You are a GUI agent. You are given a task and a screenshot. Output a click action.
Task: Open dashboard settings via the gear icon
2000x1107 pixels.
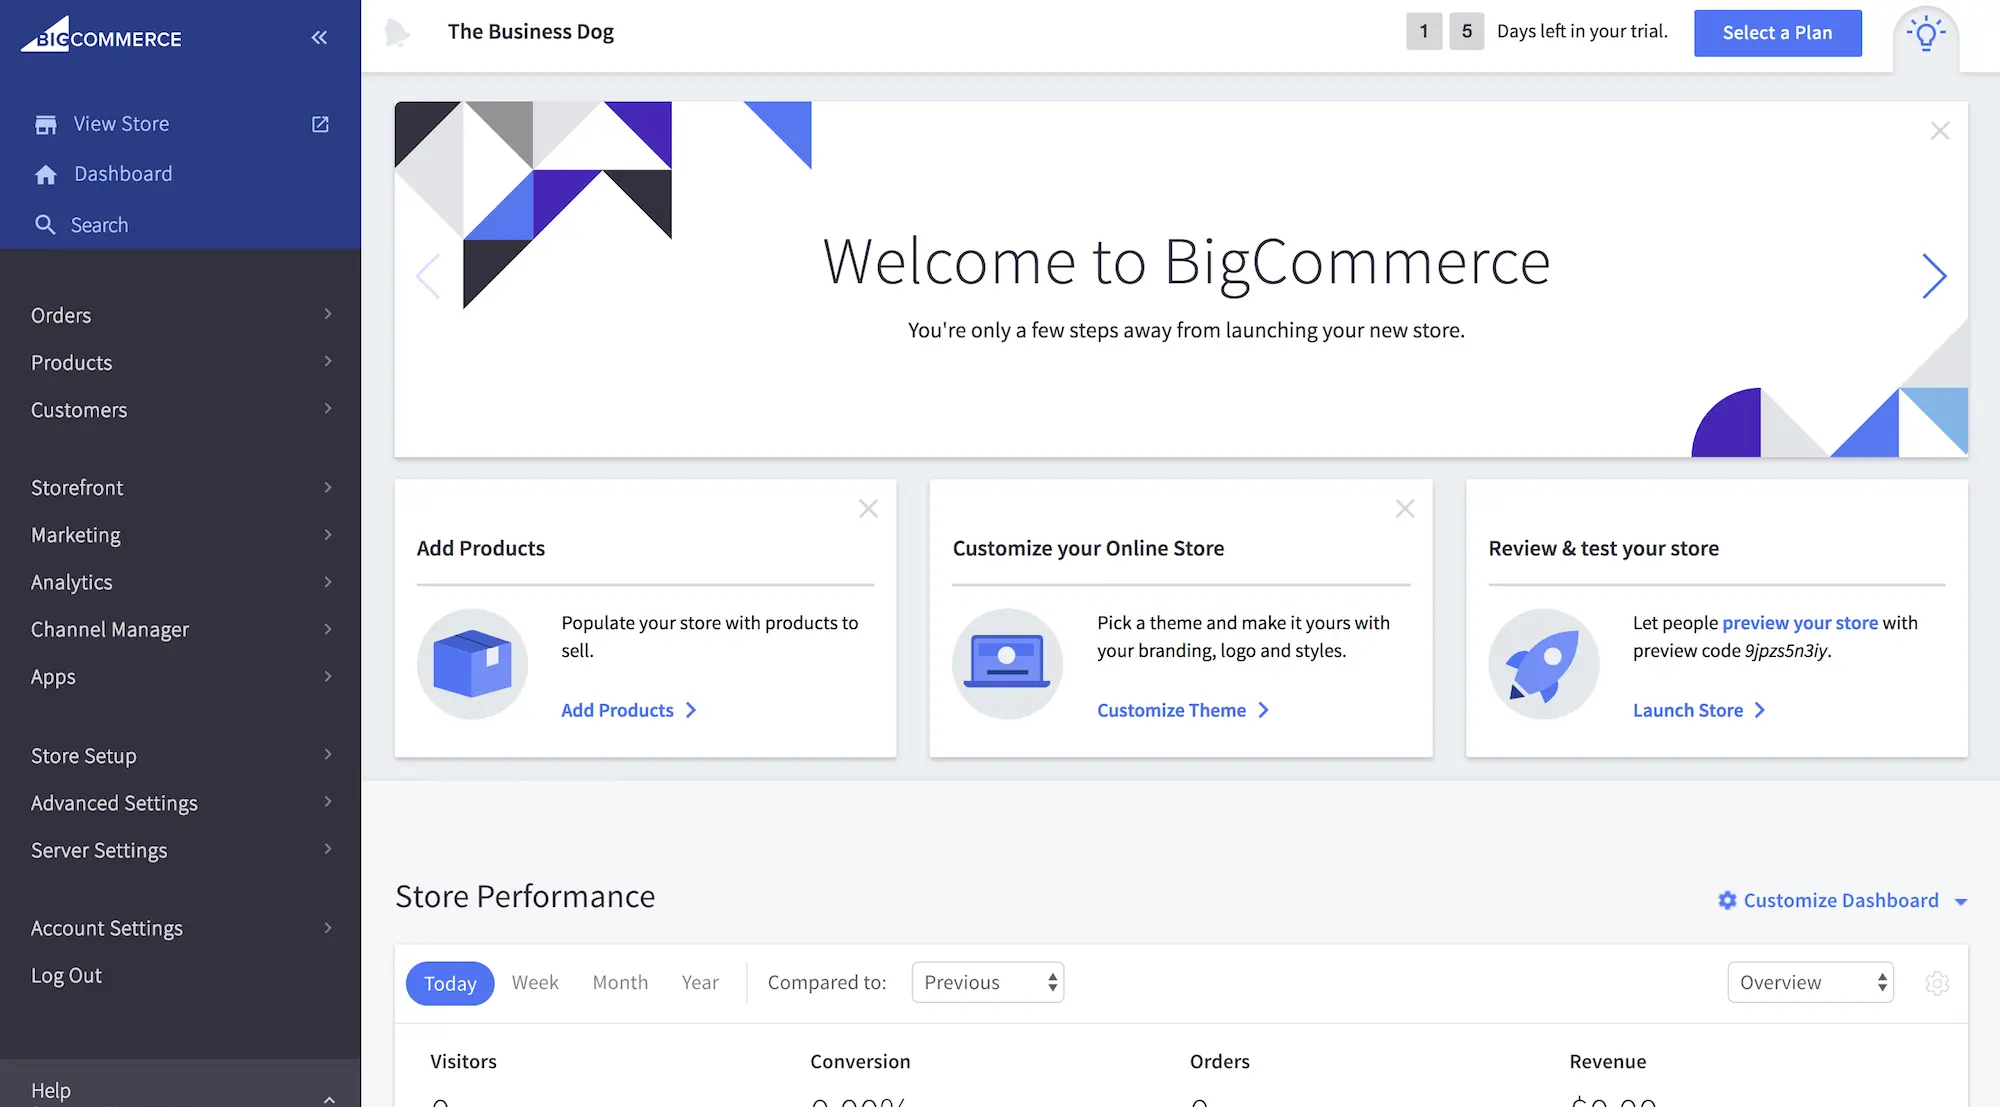tap(1937, 982)
